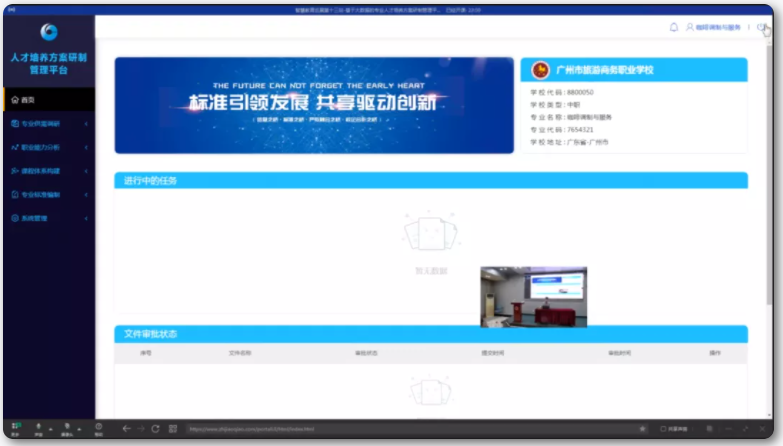This screenshot has height=446, width=783.
Task: Click the power logout icon
Action: point(761,27)
